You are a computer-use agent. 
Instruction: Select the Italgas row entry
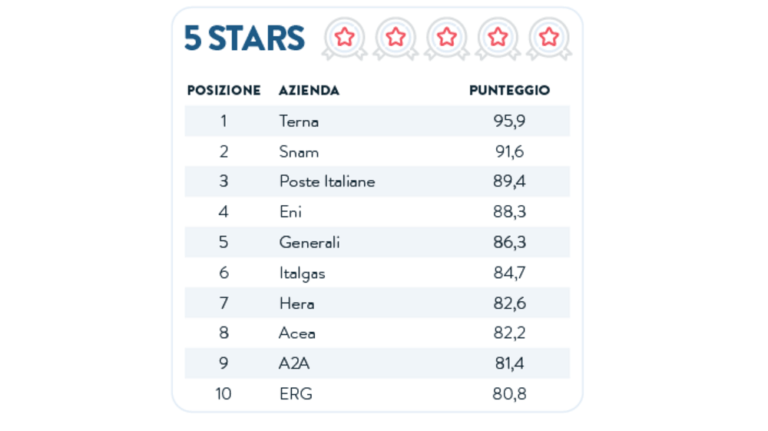coord(302,273)
